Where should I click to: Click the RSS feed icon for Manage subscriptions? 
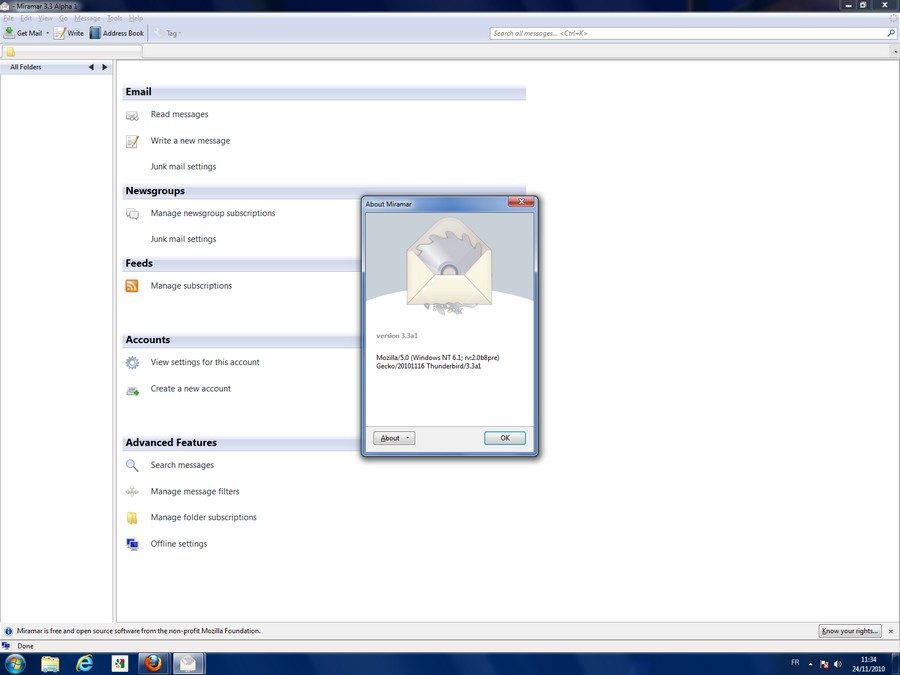point(132,286)
